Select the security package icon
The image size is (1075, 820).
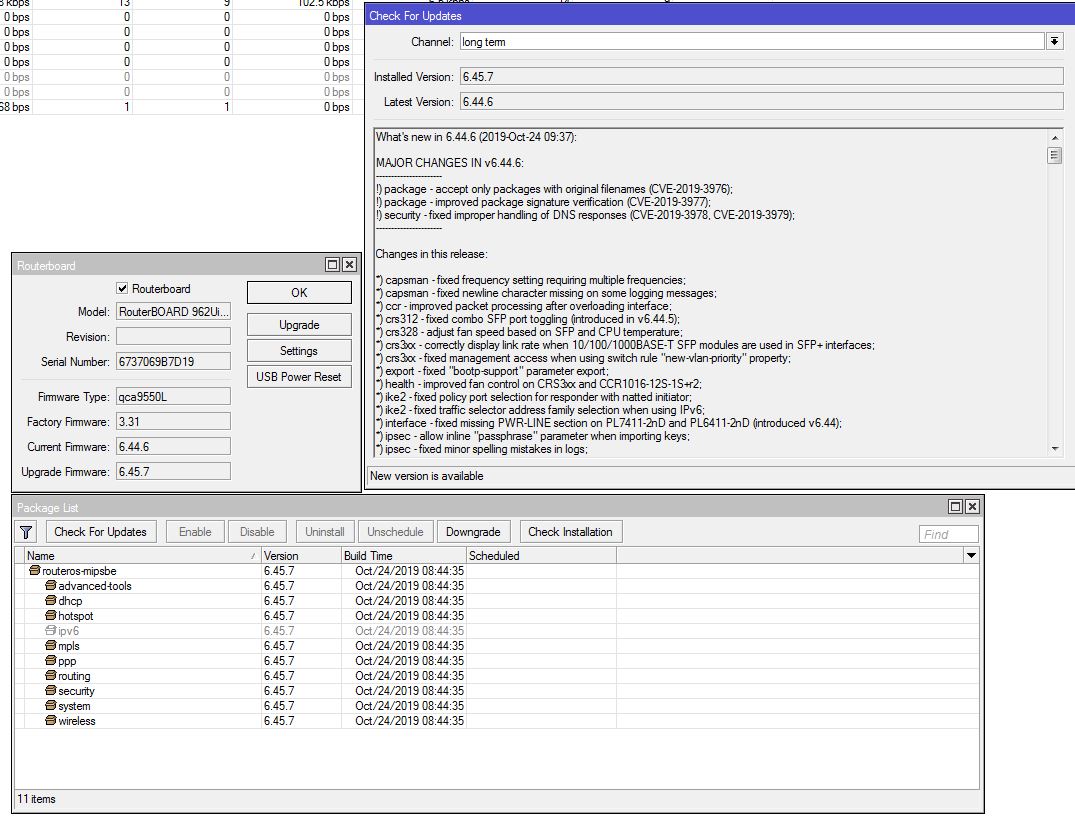tap(51, 691)
